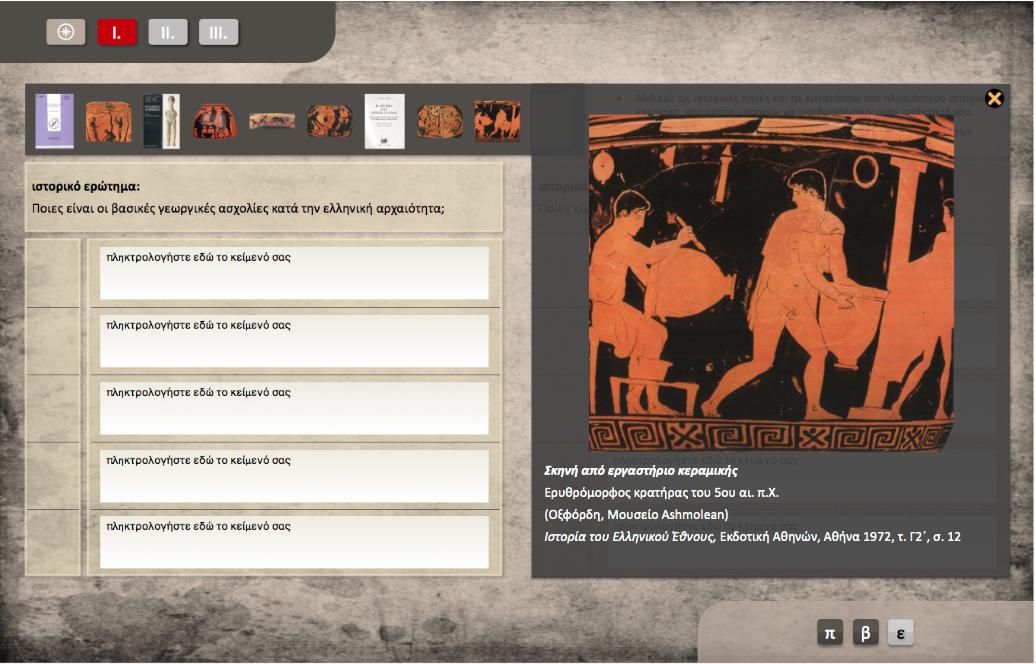This screenshot has width=1036, height=664.
Task: Open the long narrow pottery fragment thumbnail
Action: (x=272, y=121)
